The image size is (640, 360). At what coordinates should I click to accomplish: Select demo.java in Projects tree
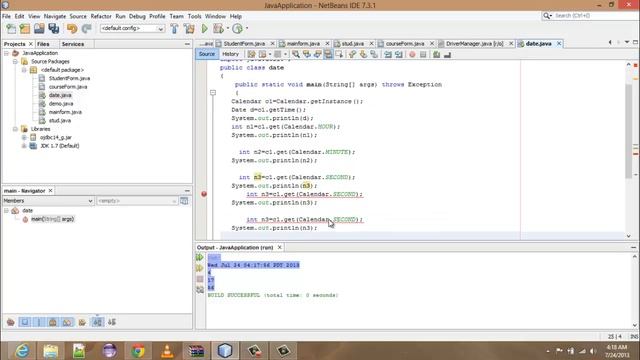pos(61,104)
